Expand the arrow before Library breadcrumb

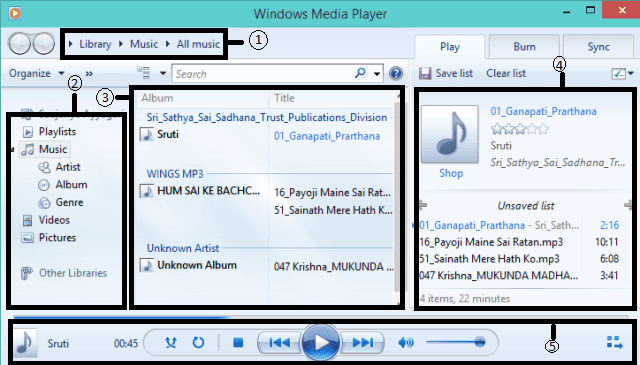(70, 44)
